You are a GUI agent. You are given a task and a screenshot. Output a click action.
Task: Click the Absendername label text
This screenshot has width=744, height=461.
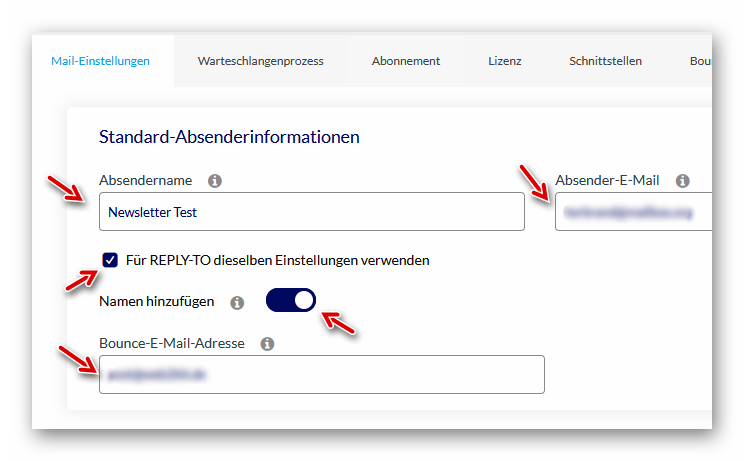[146, 181]
